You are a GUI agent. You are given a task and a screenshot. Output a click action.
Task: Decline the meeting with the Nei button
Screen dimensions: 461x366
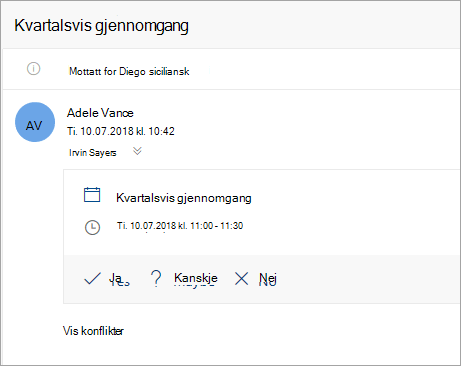coord(255,279)
